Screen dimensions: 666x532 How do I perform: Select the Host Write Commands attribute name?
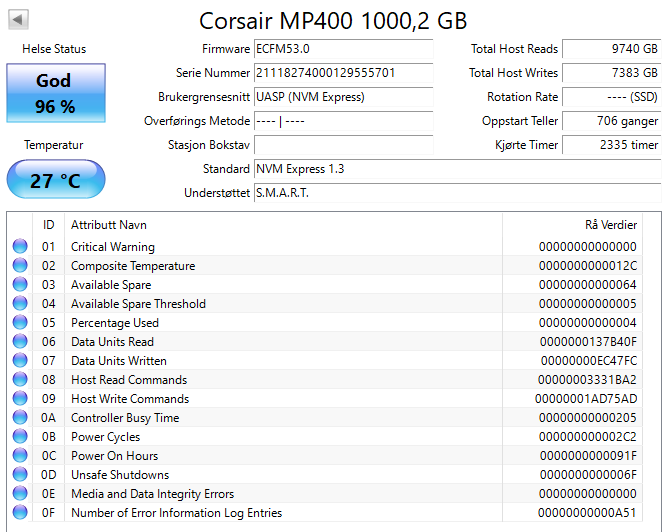click(x=130, y=399)
